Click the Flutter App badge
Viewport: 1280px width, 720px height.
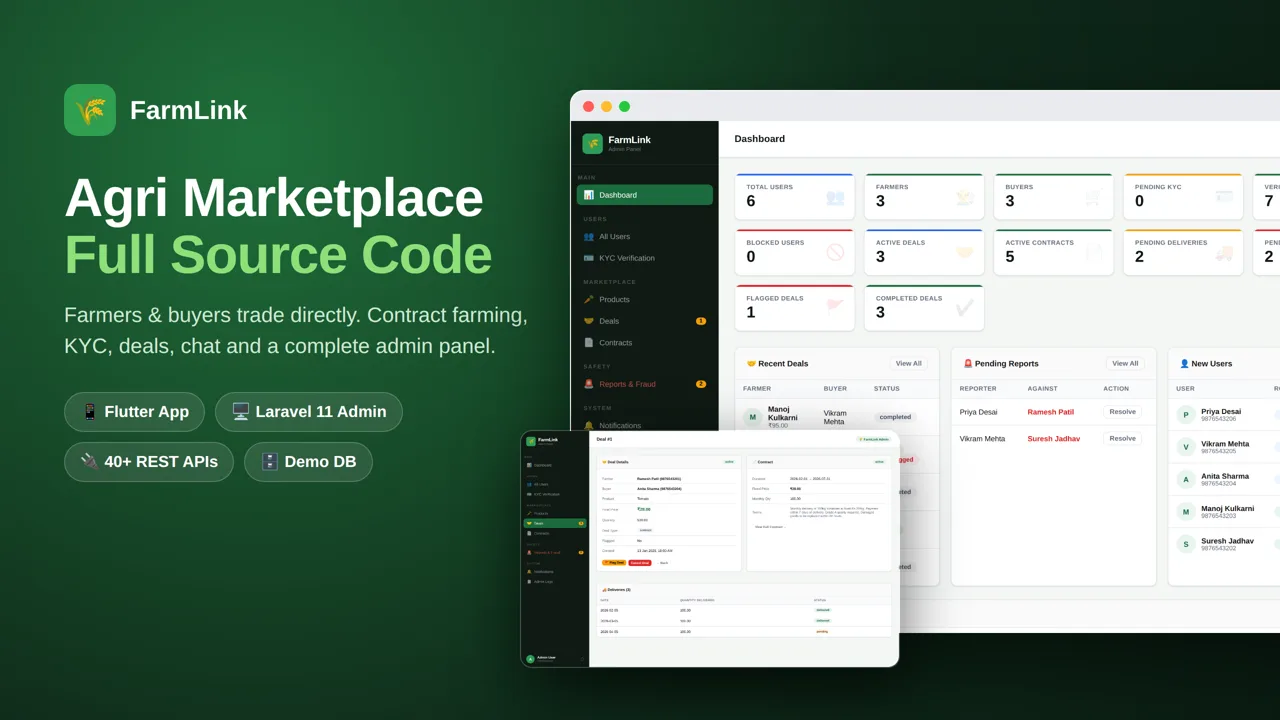coord(134,412)
